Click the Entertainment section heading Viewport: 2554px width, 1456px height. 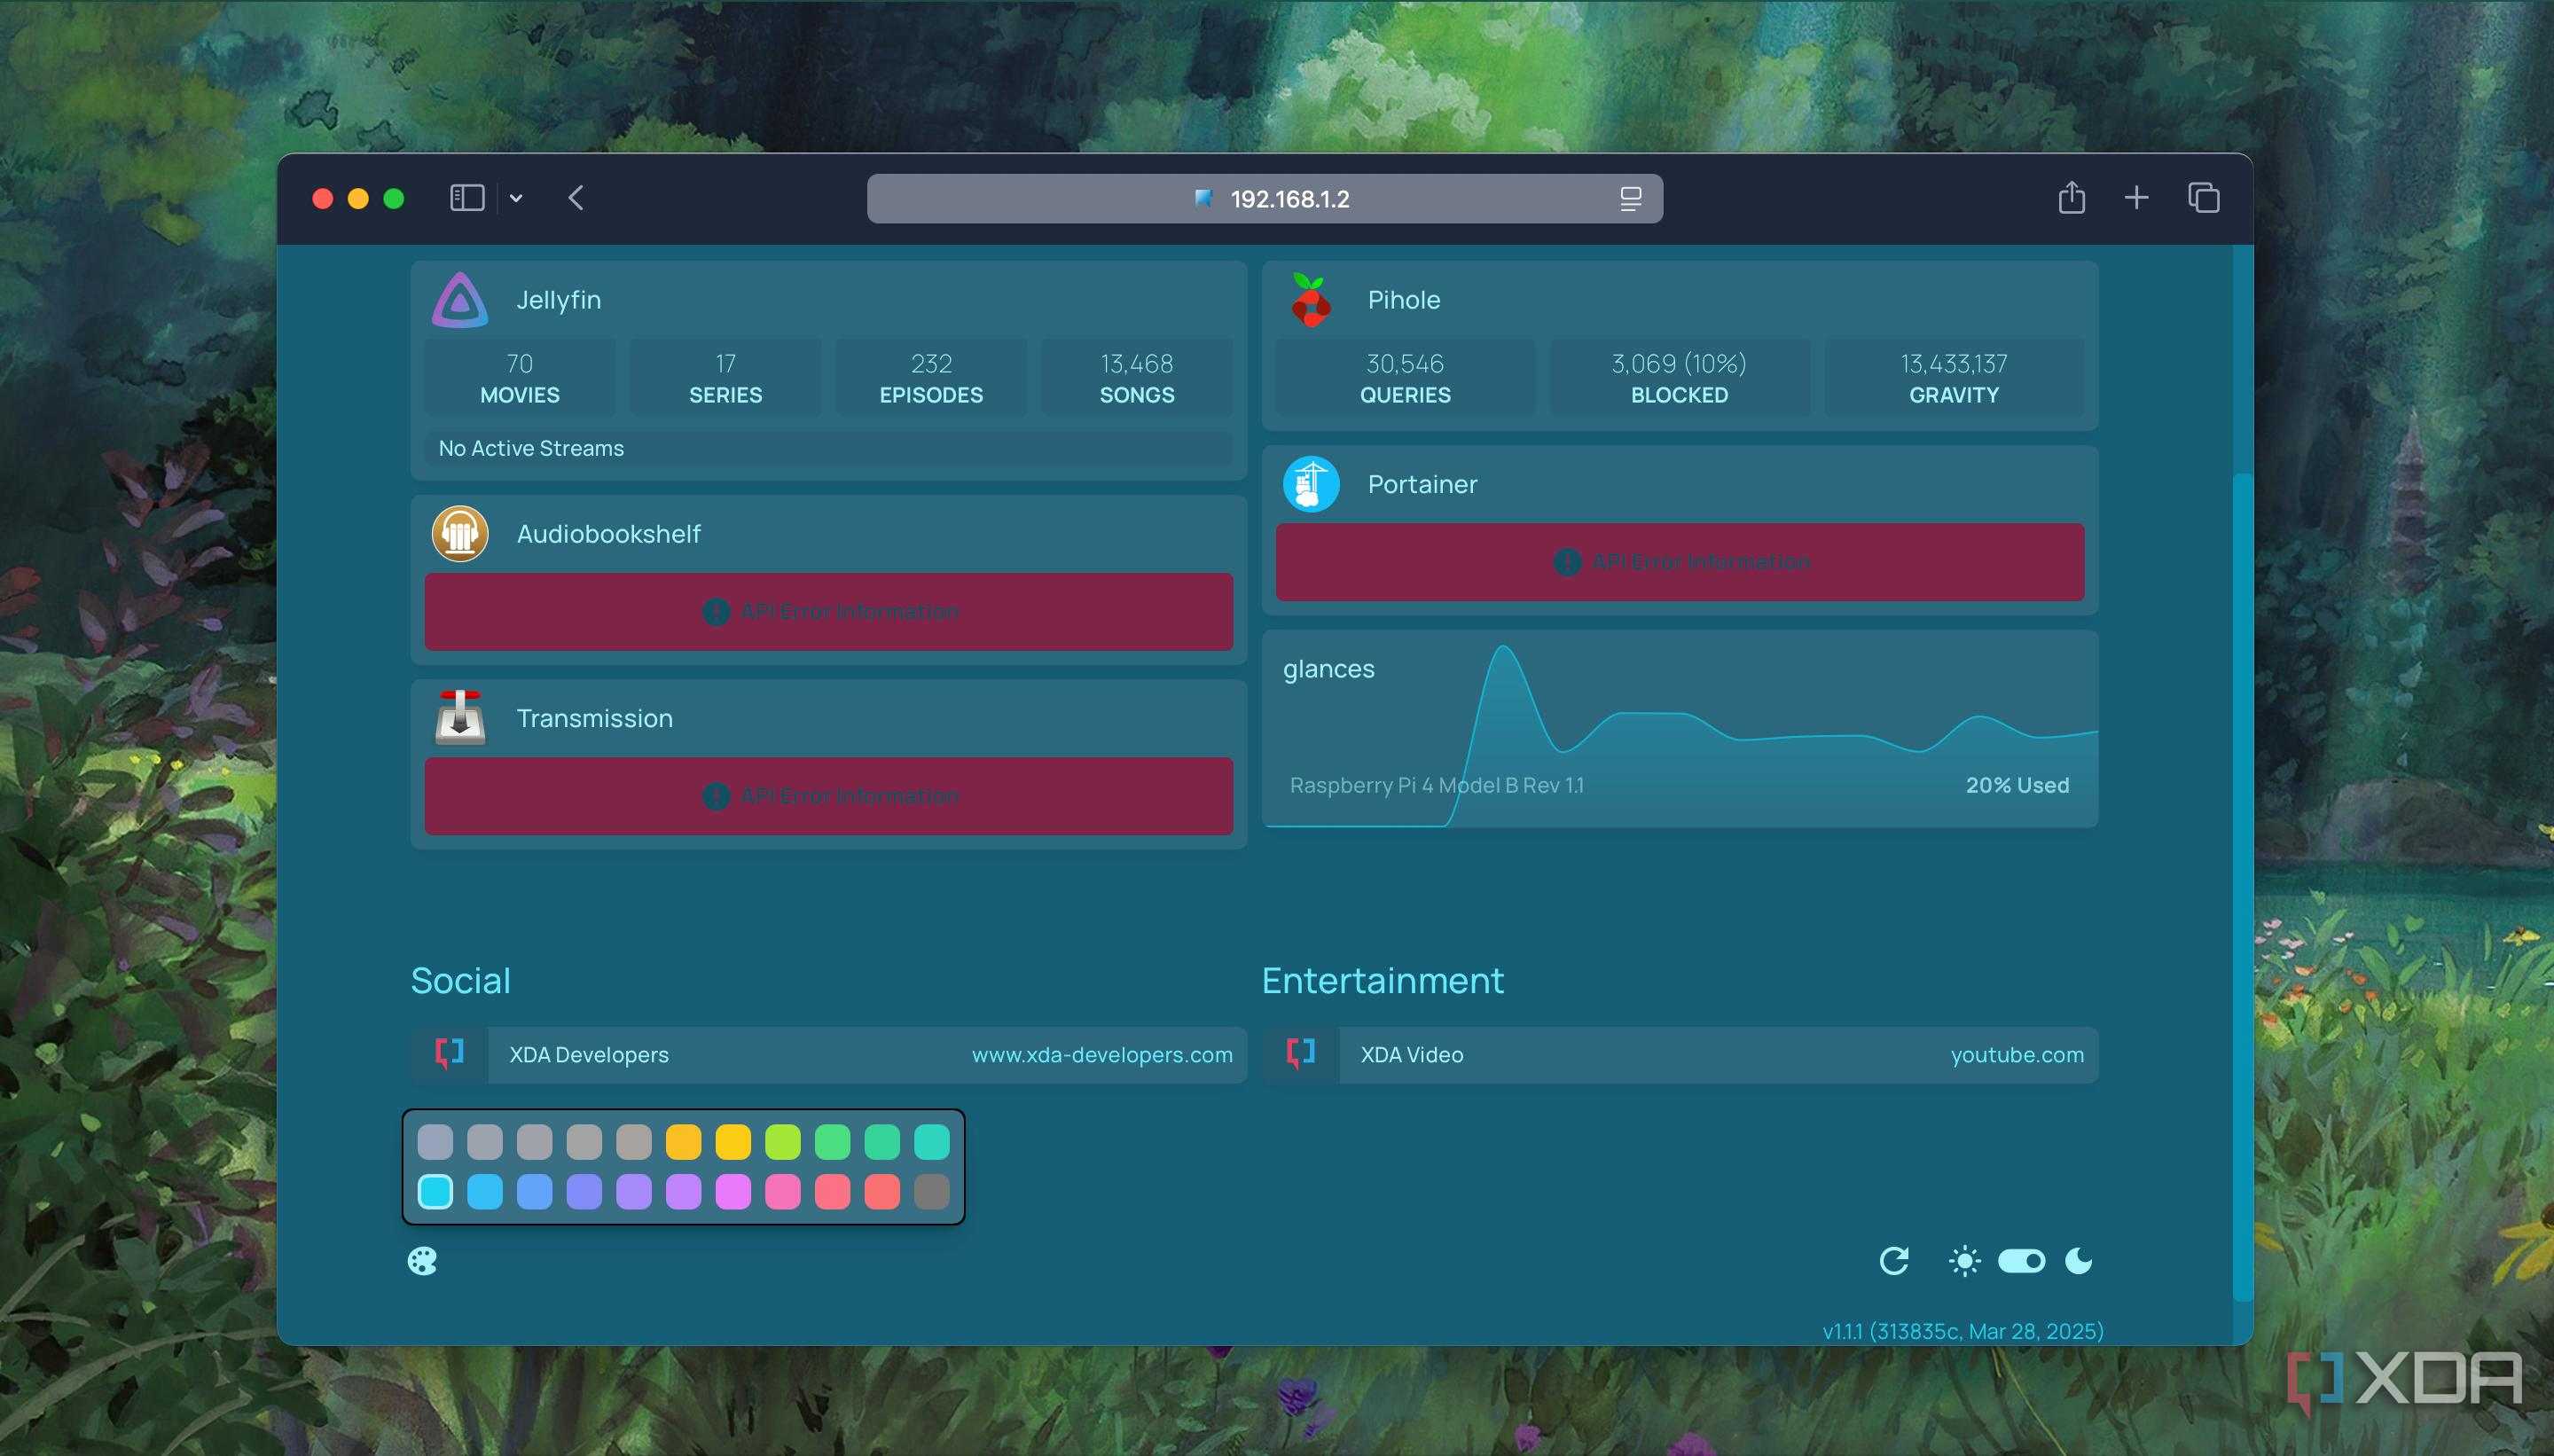(x=1383, y=980)
